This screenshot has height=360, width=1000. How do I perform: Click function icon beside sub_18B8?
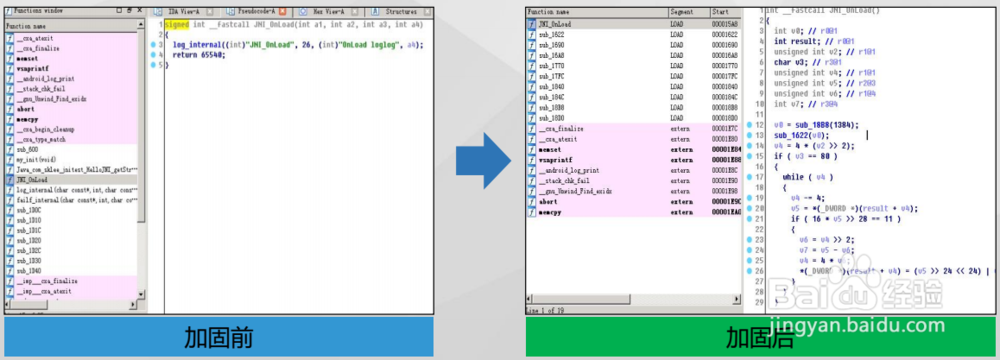(x=532, y=108)
